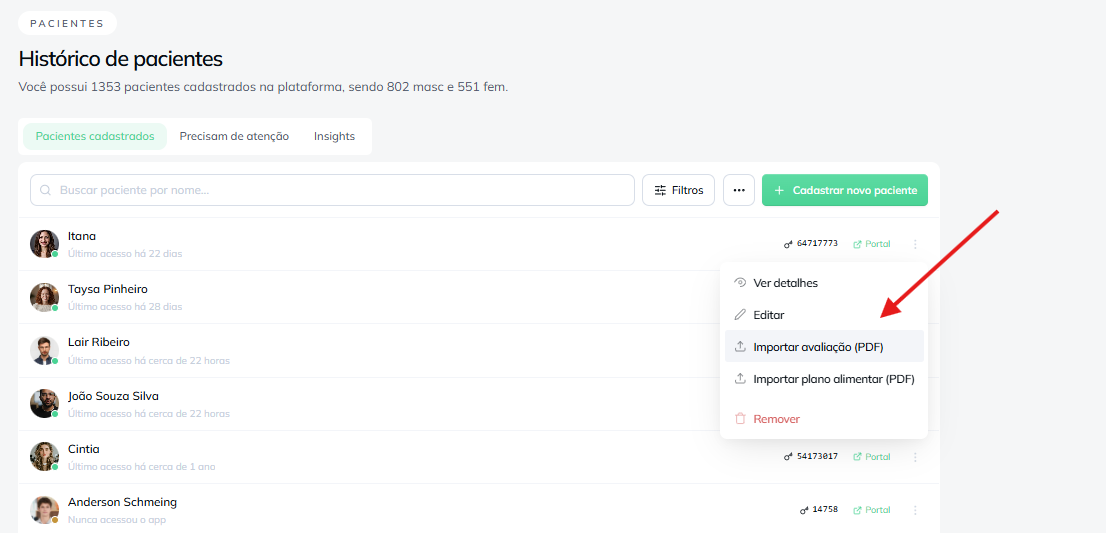Open Portal link for Cintia
Image resolution: width=1106 pixels, height=533 pixels.
point(872,457)
